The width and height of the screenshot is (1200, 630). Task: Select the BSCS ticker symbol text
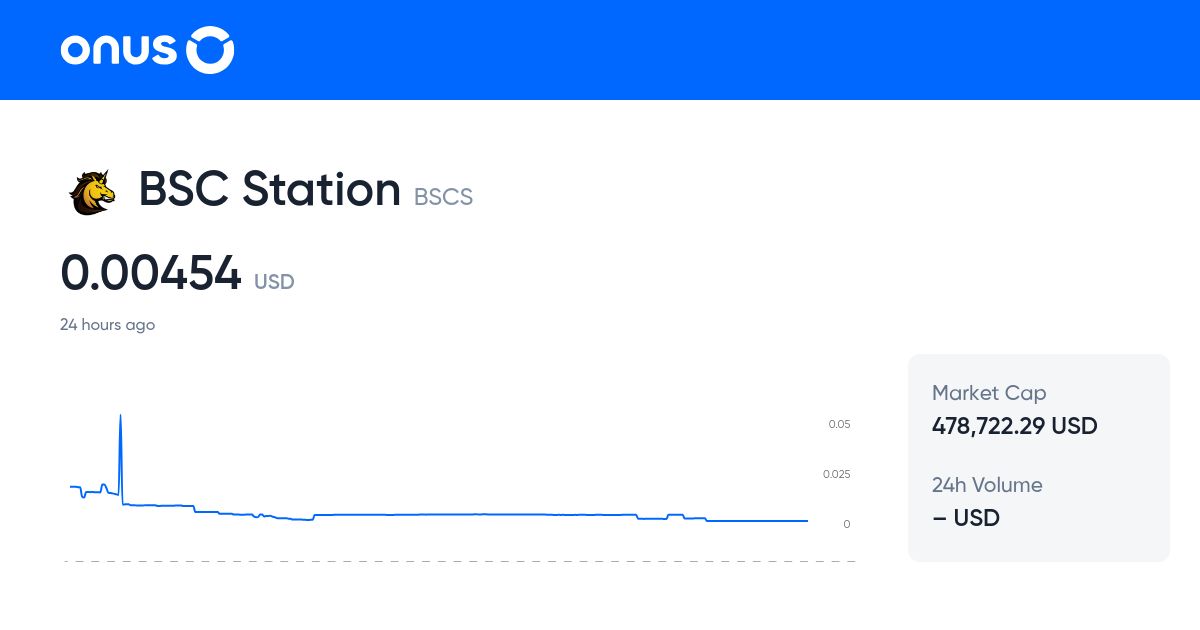[444, 196]
